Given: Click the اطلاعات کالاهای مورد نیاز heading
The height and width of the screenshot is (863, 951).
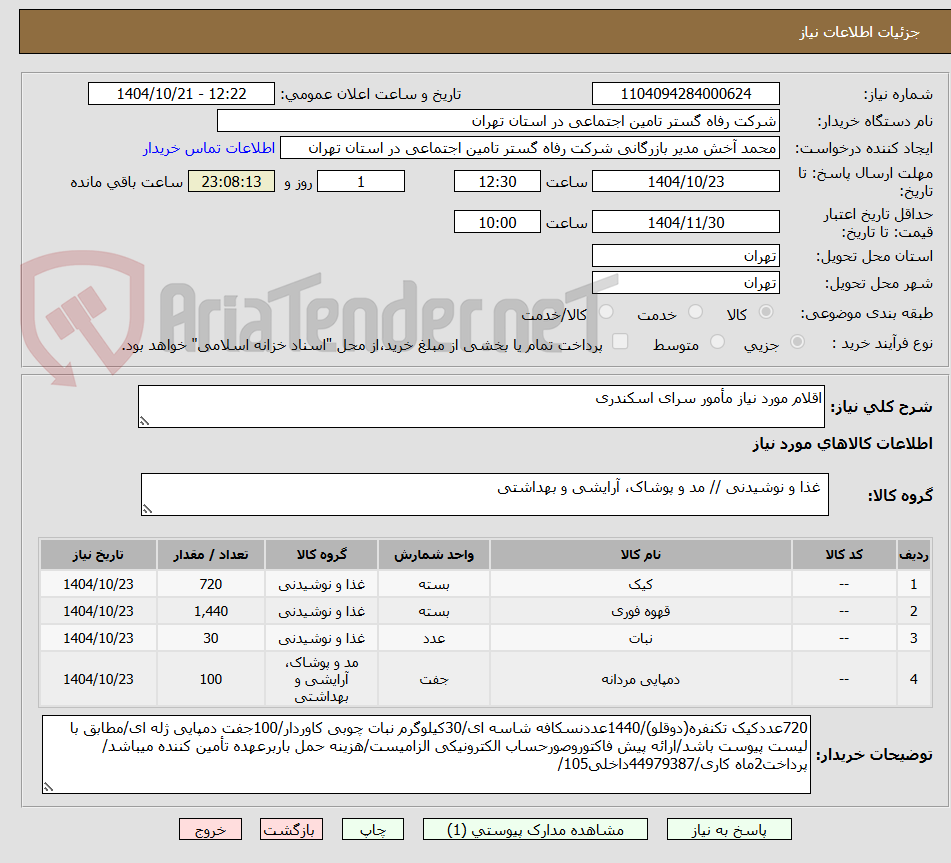Looking at the screenshot, I should pyautogui.click(x=842, y=444).
